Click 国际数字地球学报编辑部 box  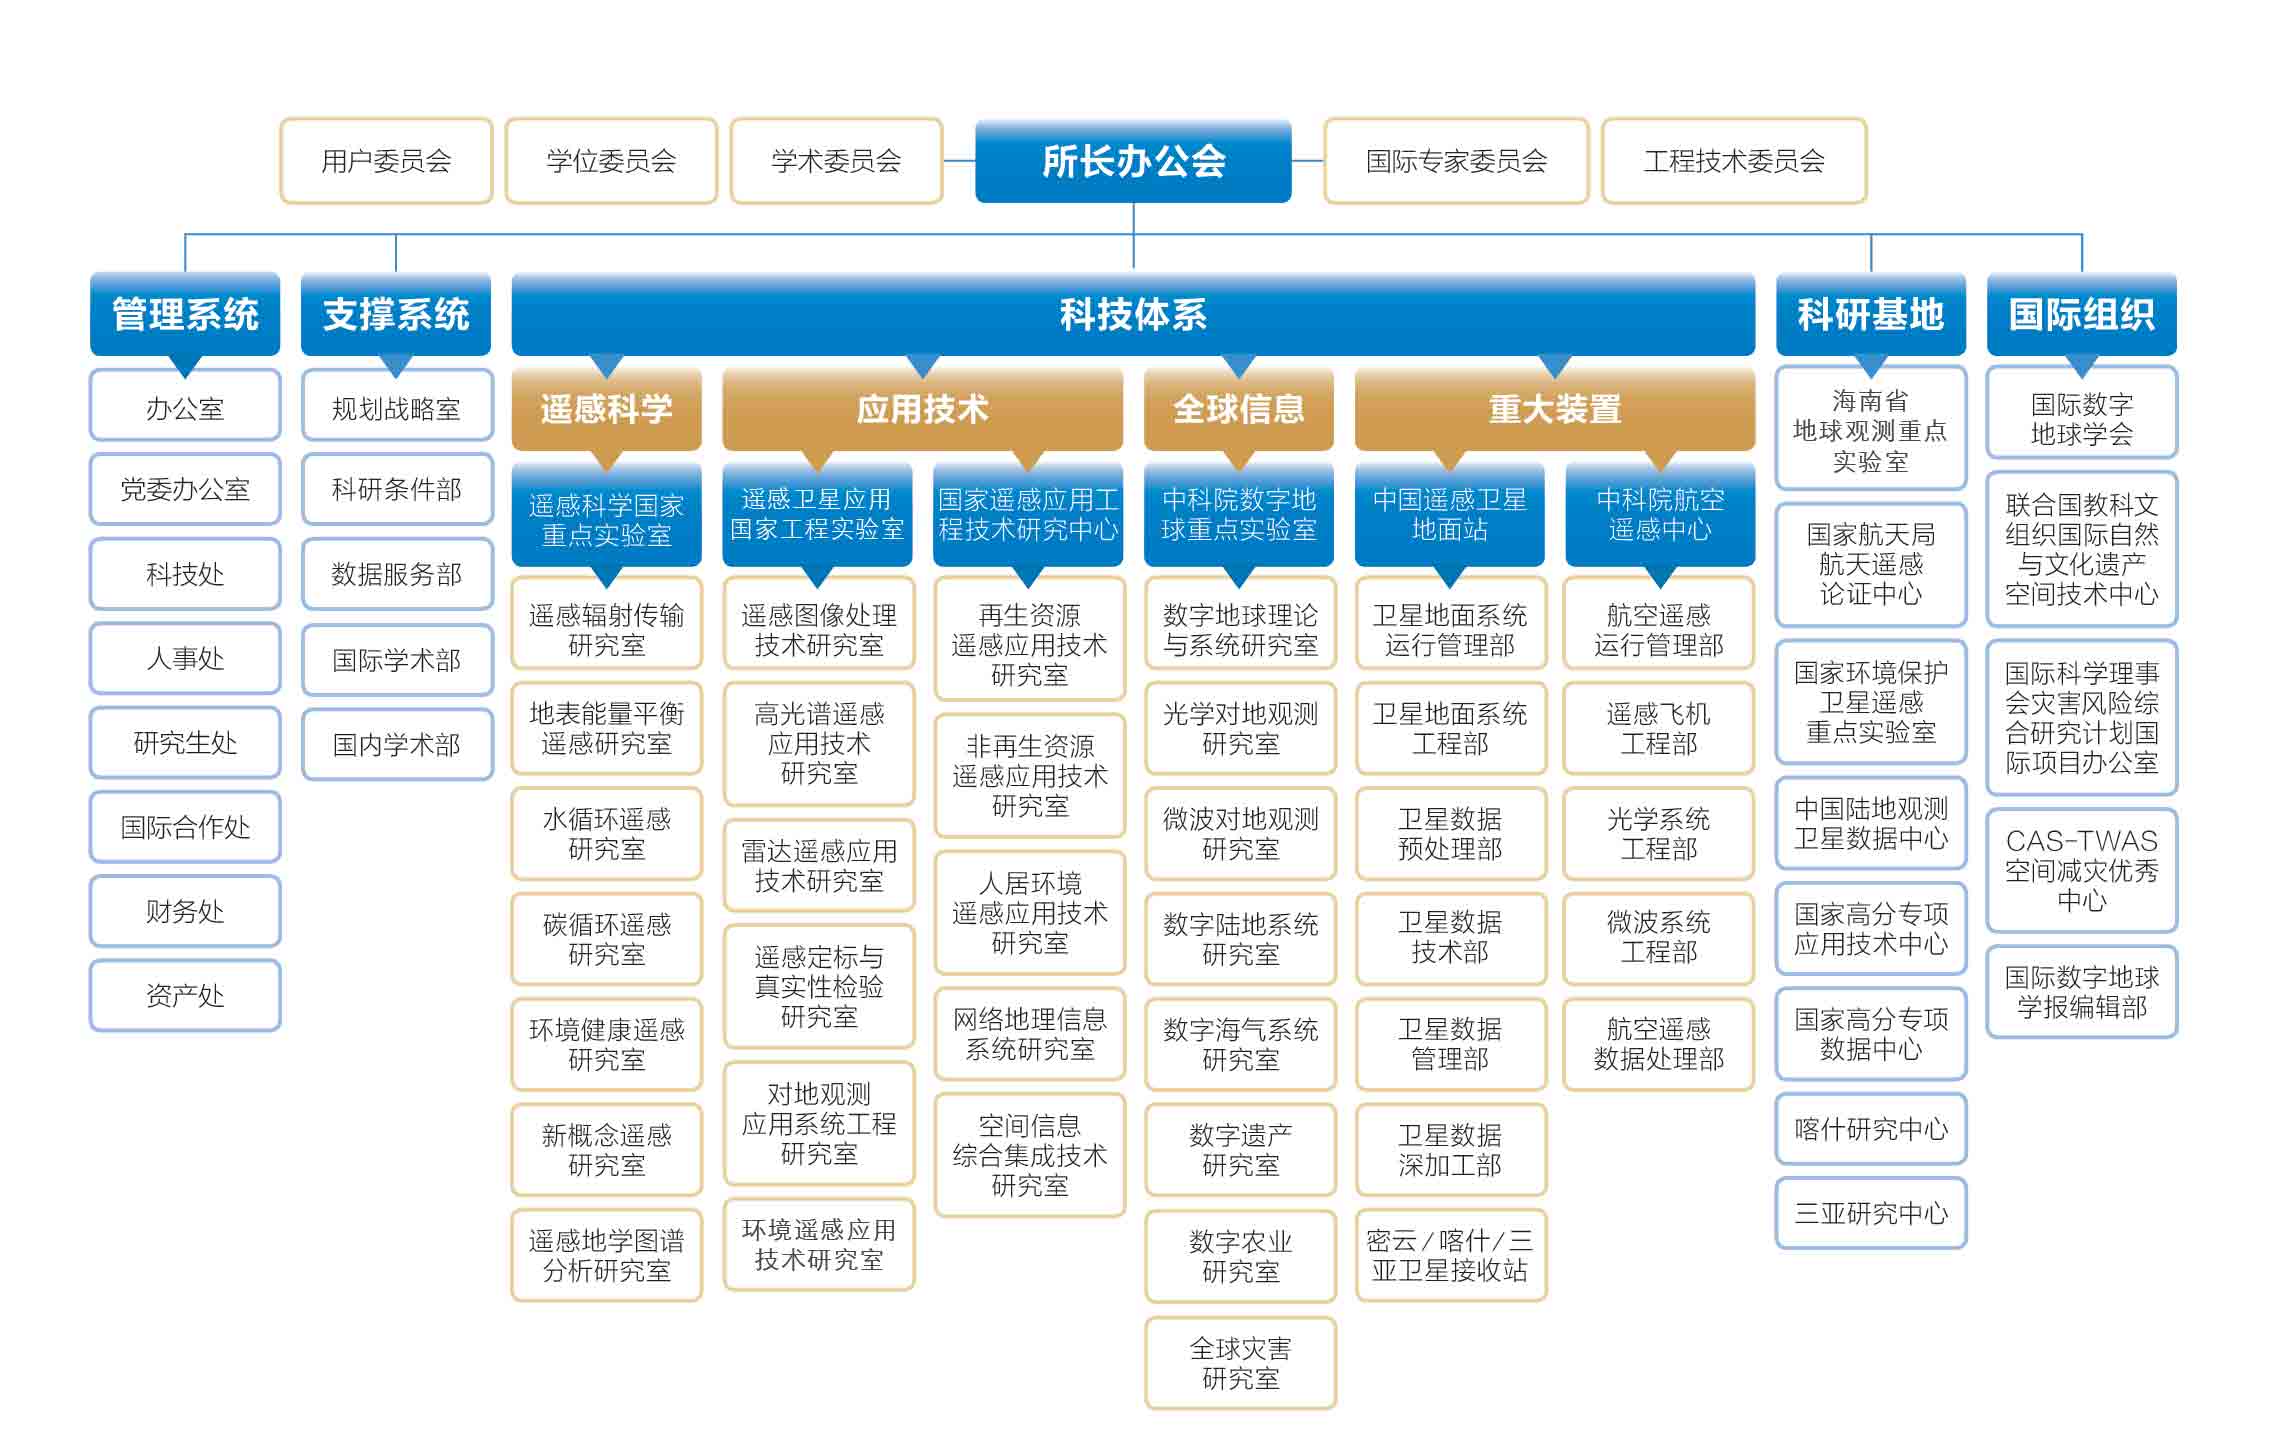(x=2081, y=992)
